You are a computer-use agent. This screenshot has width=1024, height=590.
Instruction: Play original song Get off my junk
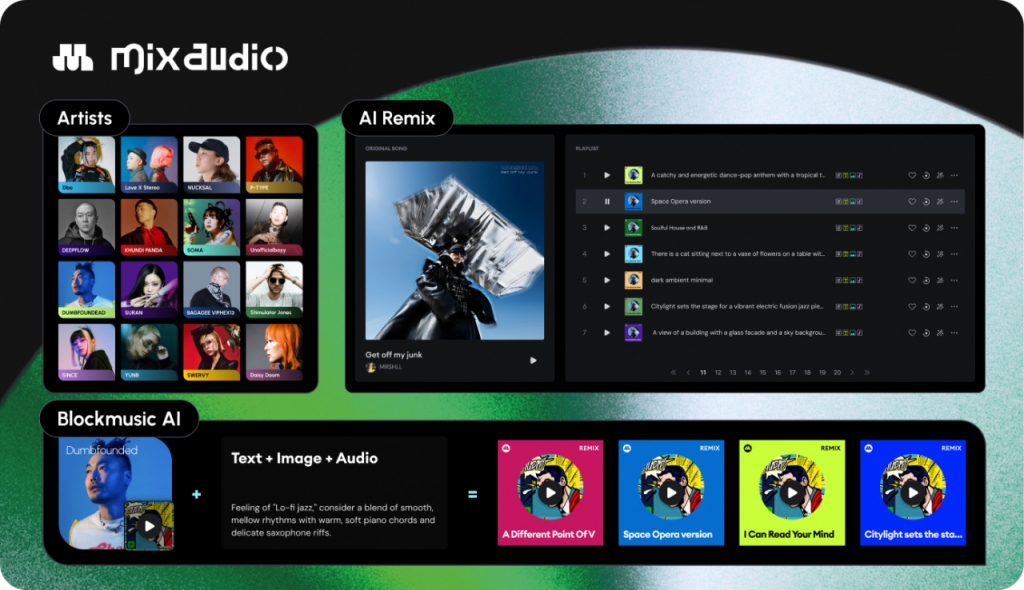click(534, 360)
